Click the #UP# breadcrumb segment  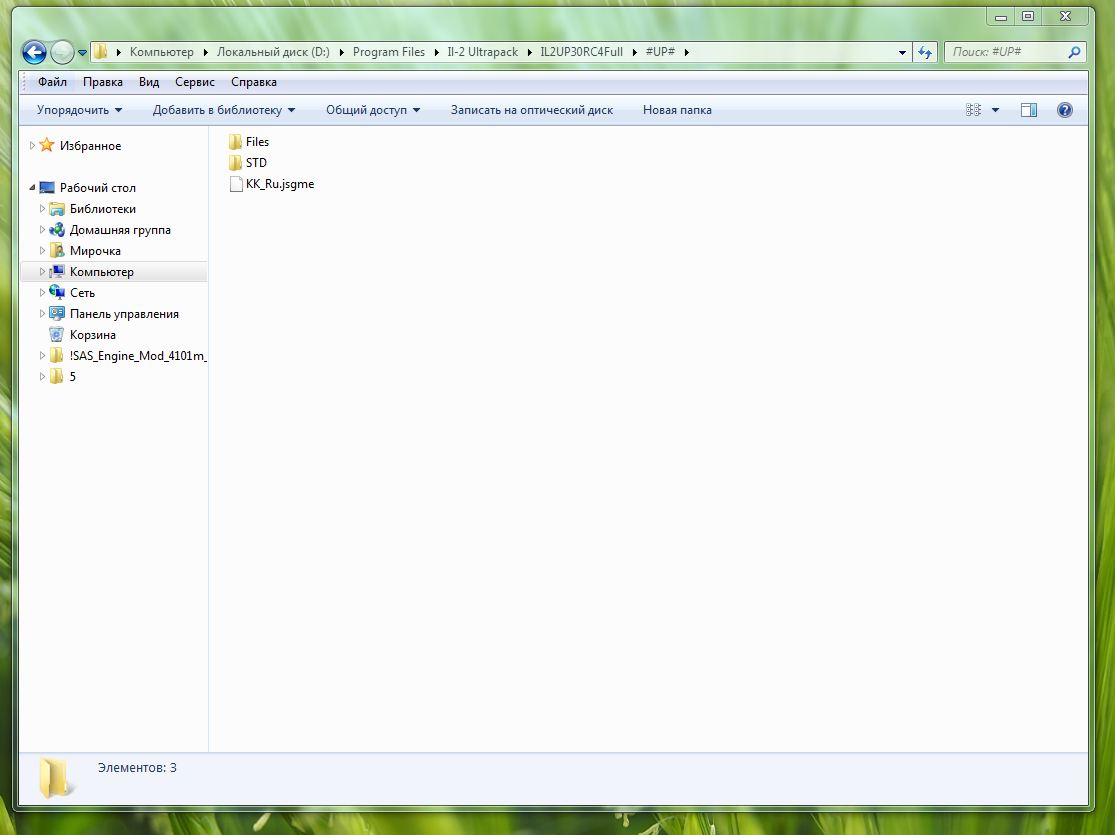click(x=660, y=52)
